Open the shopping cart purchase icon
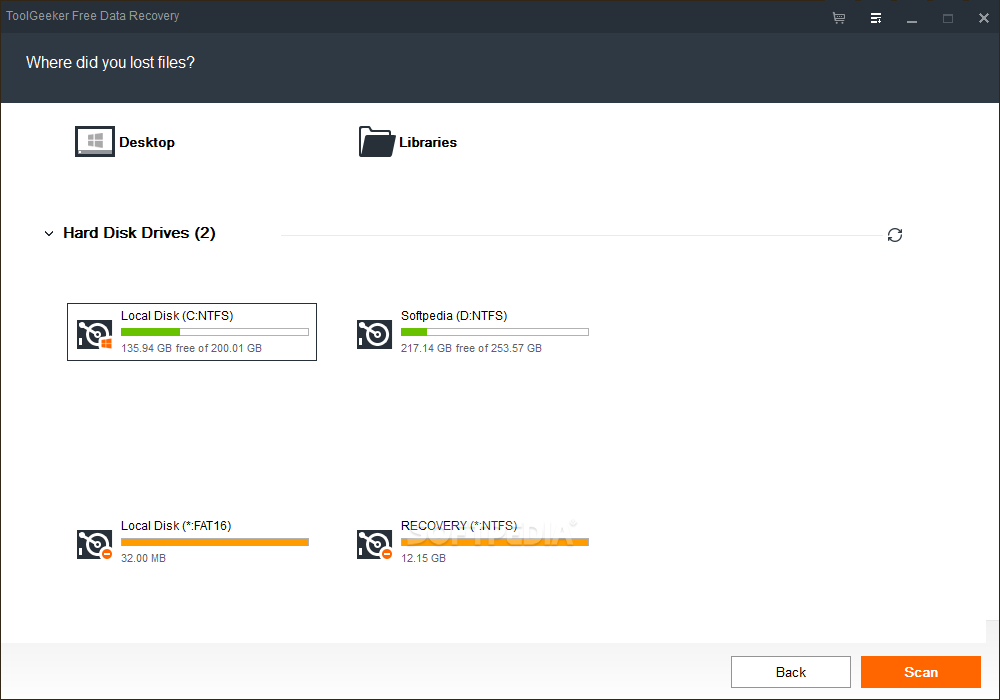Viewport: 1000px width, 700px height. click(839, 18)
